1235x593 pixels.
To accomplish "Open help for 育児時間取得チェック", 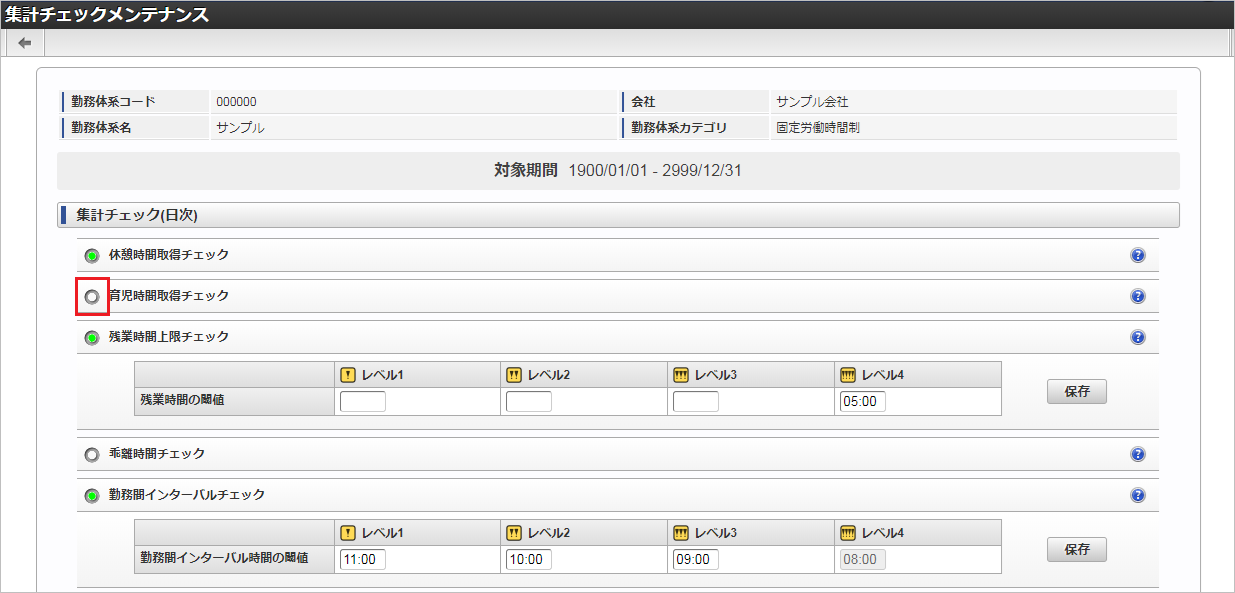I will tap(1137, 296).
